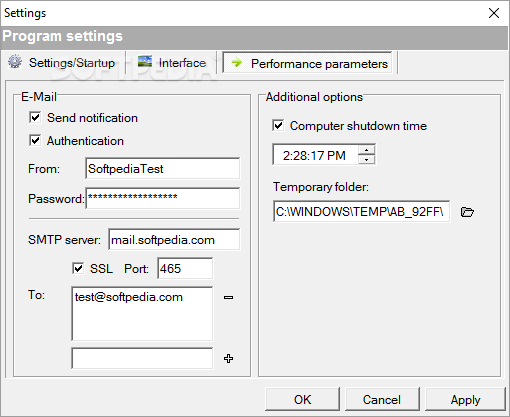Click the landscape picture icon beside Interface
Screen dimensions: 510x417
coord(145,61)
